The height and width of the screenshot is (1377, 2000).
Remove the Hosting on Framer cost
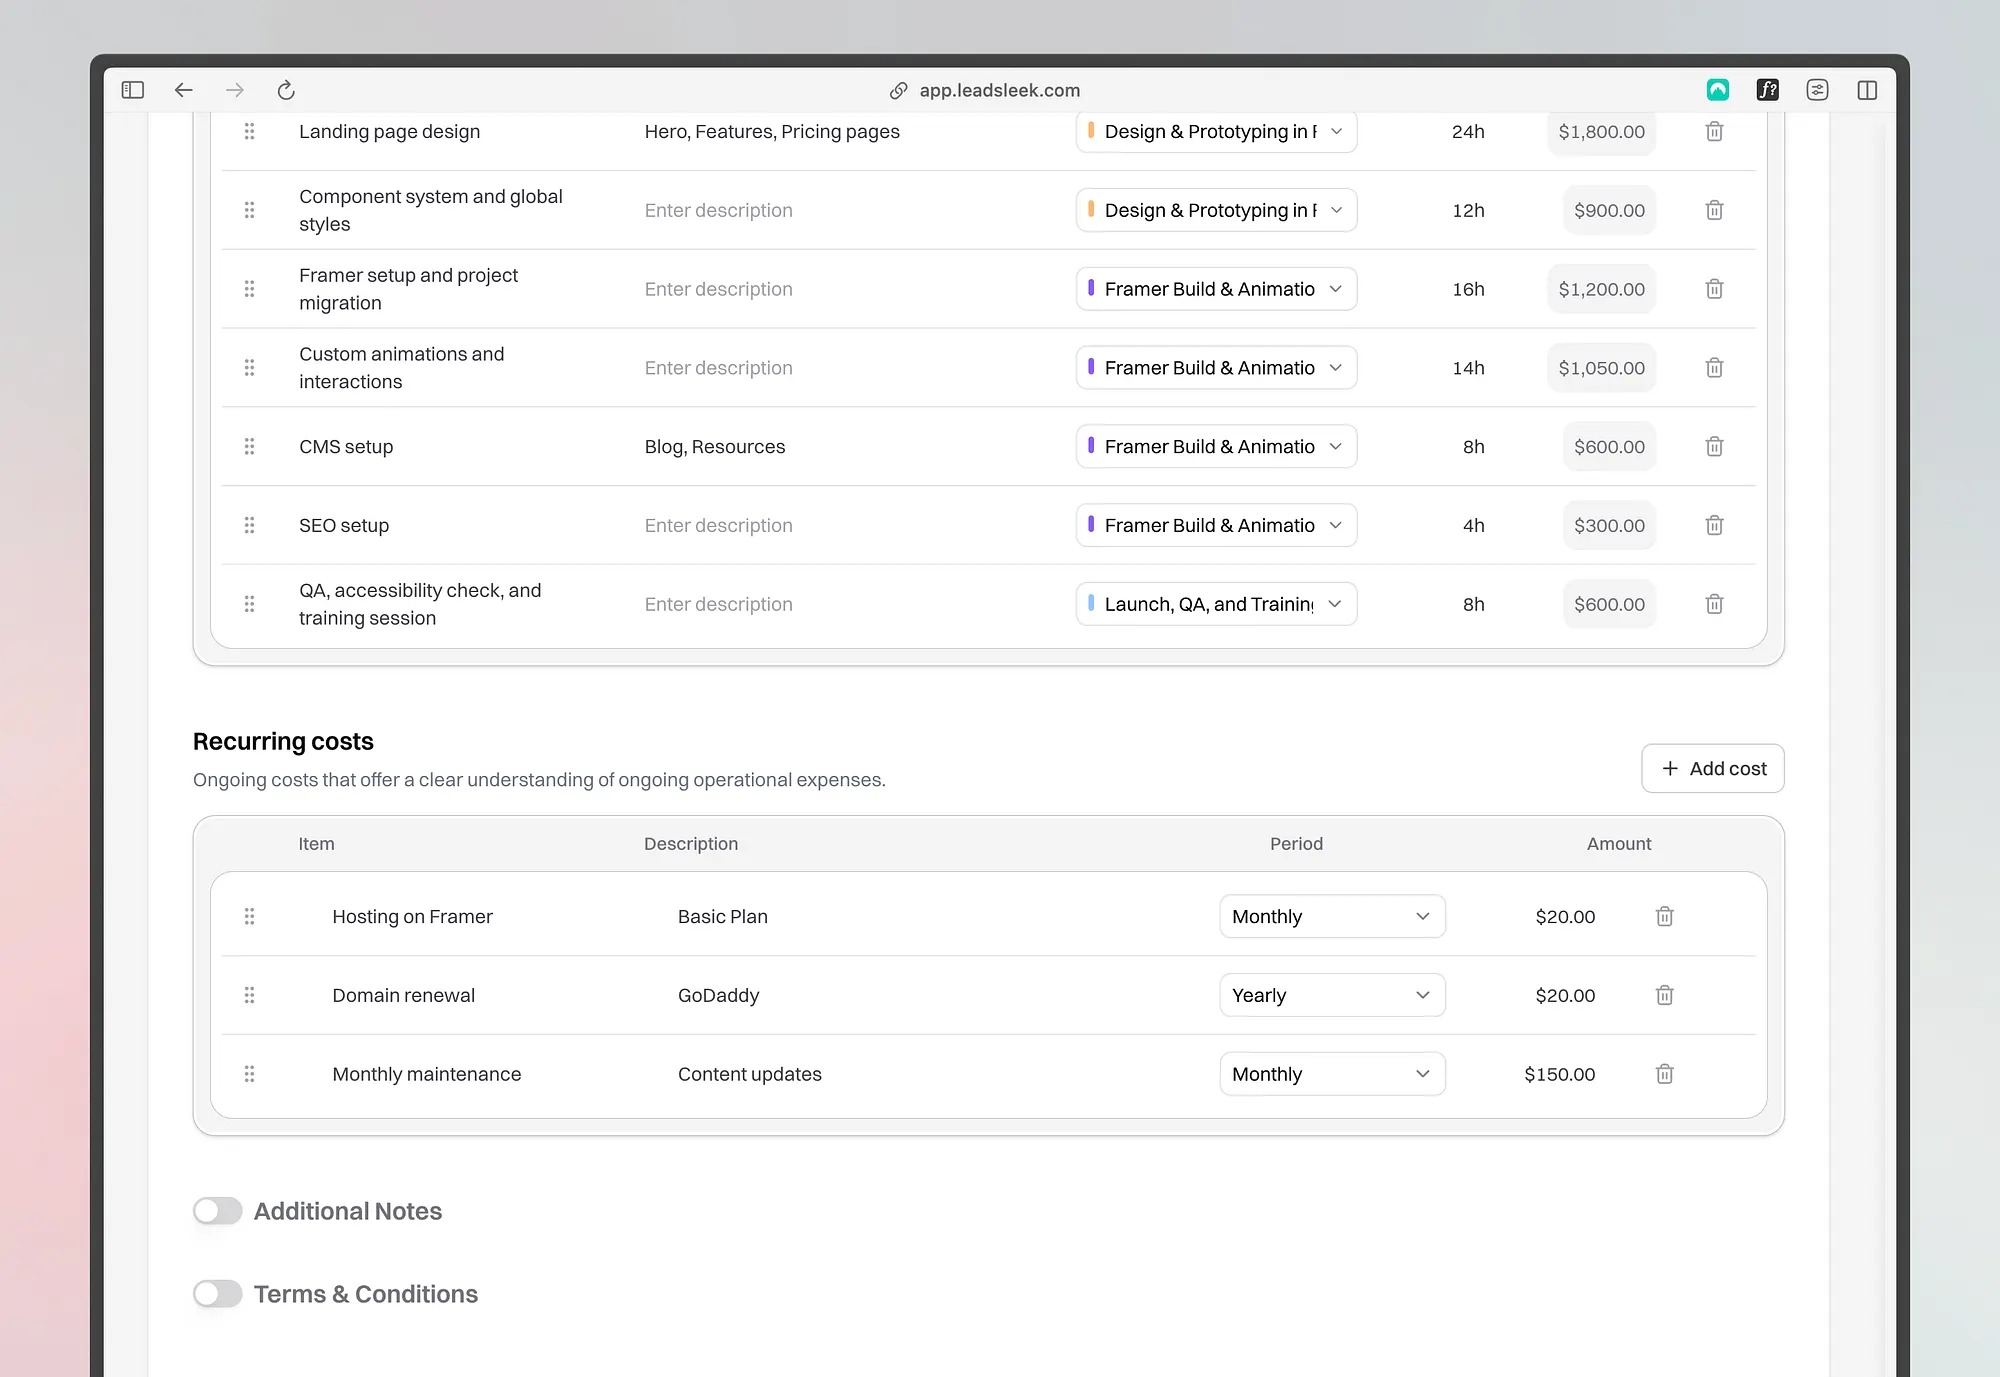point(1664,916)
